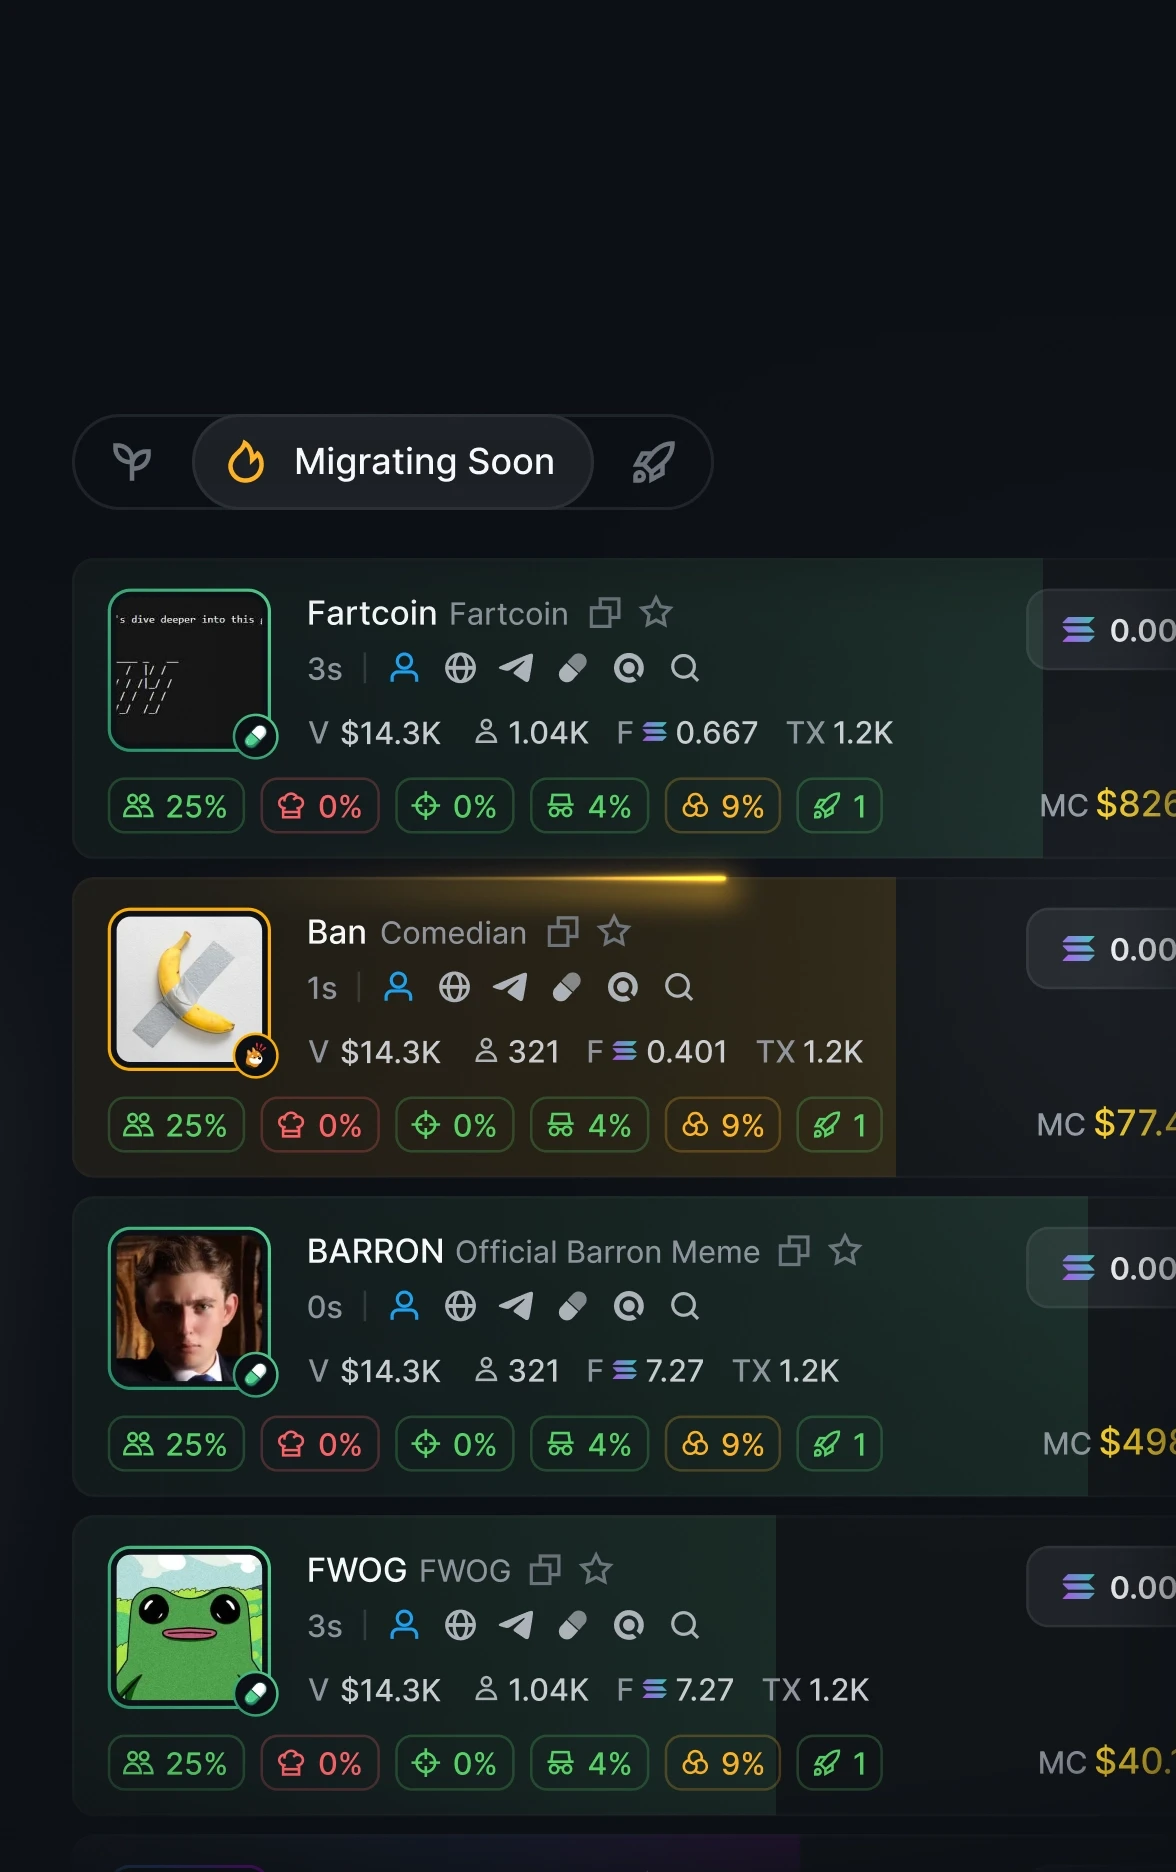Screen dimensions: 1176x1872
Task: Copy the FWOG contract address
Action: pyautogui.click(x=545, y=1569)
